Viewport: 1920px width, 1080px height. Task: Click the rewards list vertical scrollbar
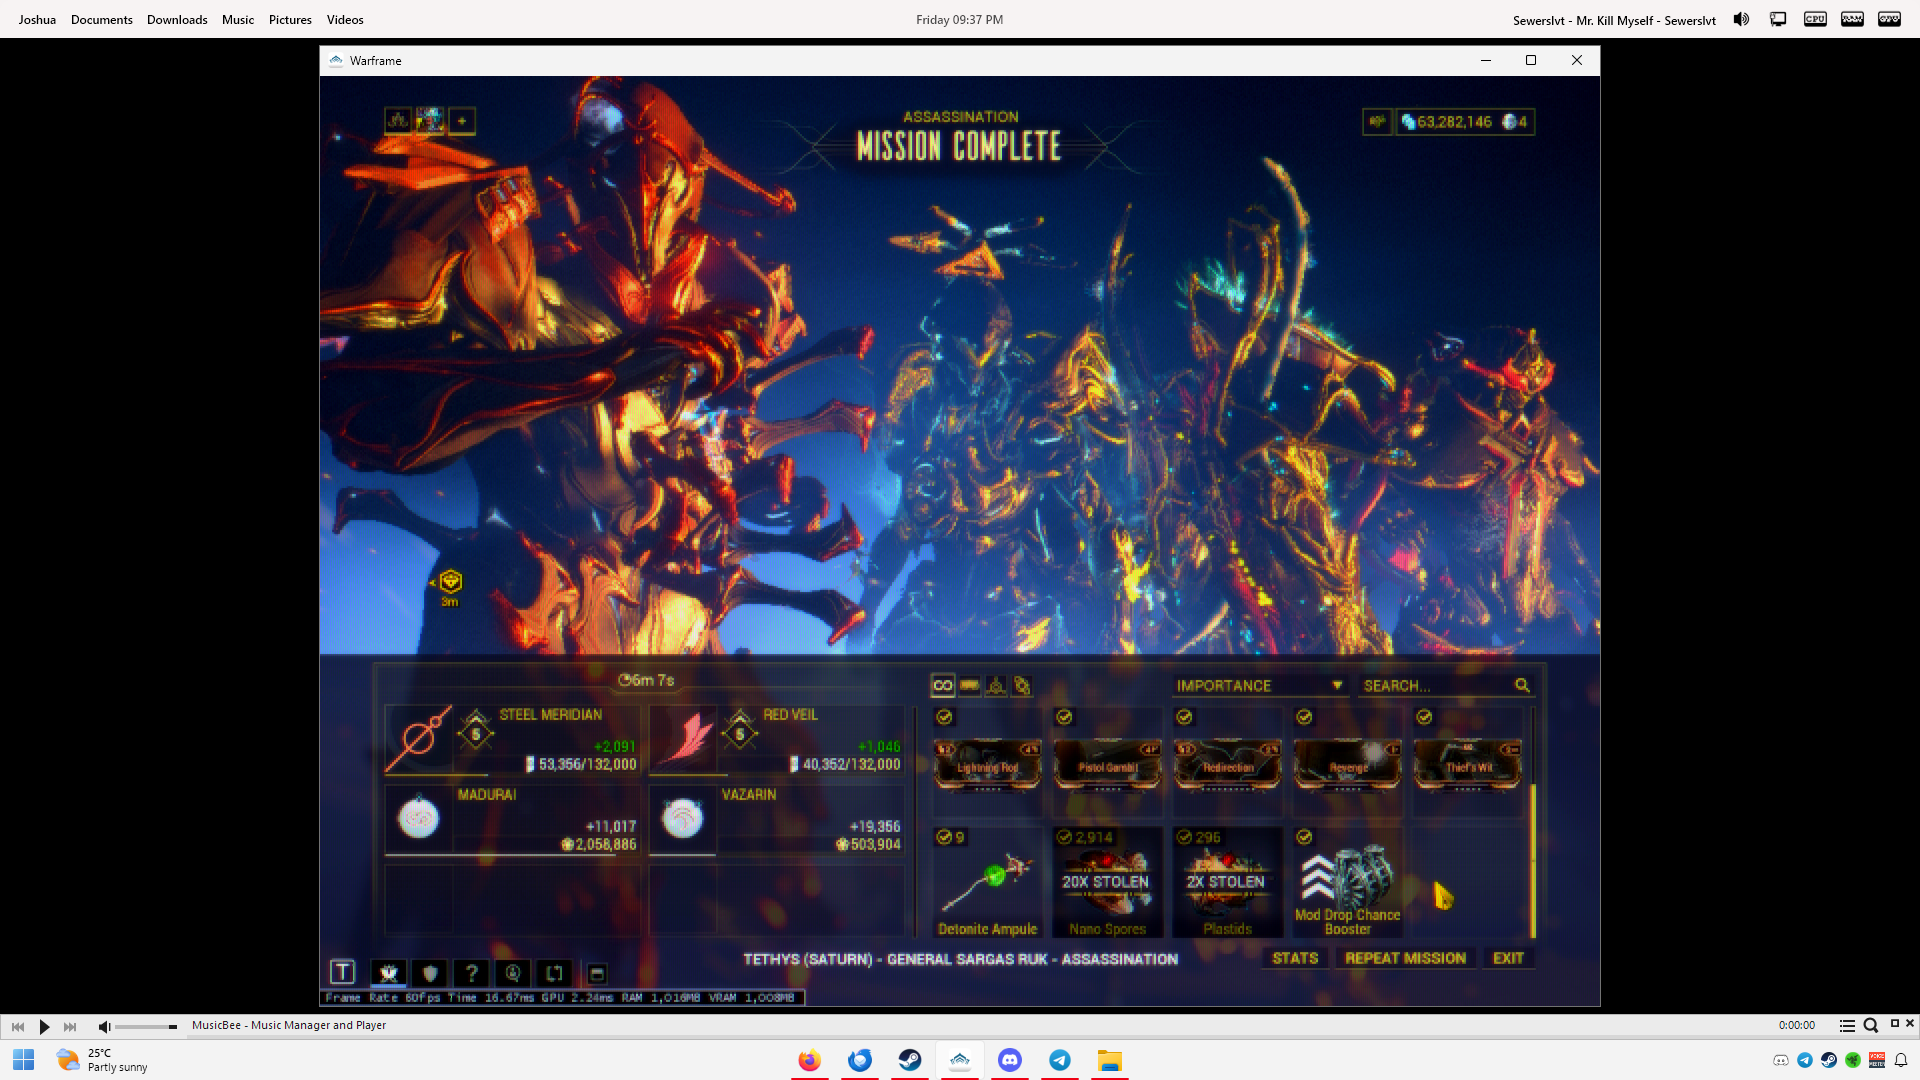(x=1533, y=860)
